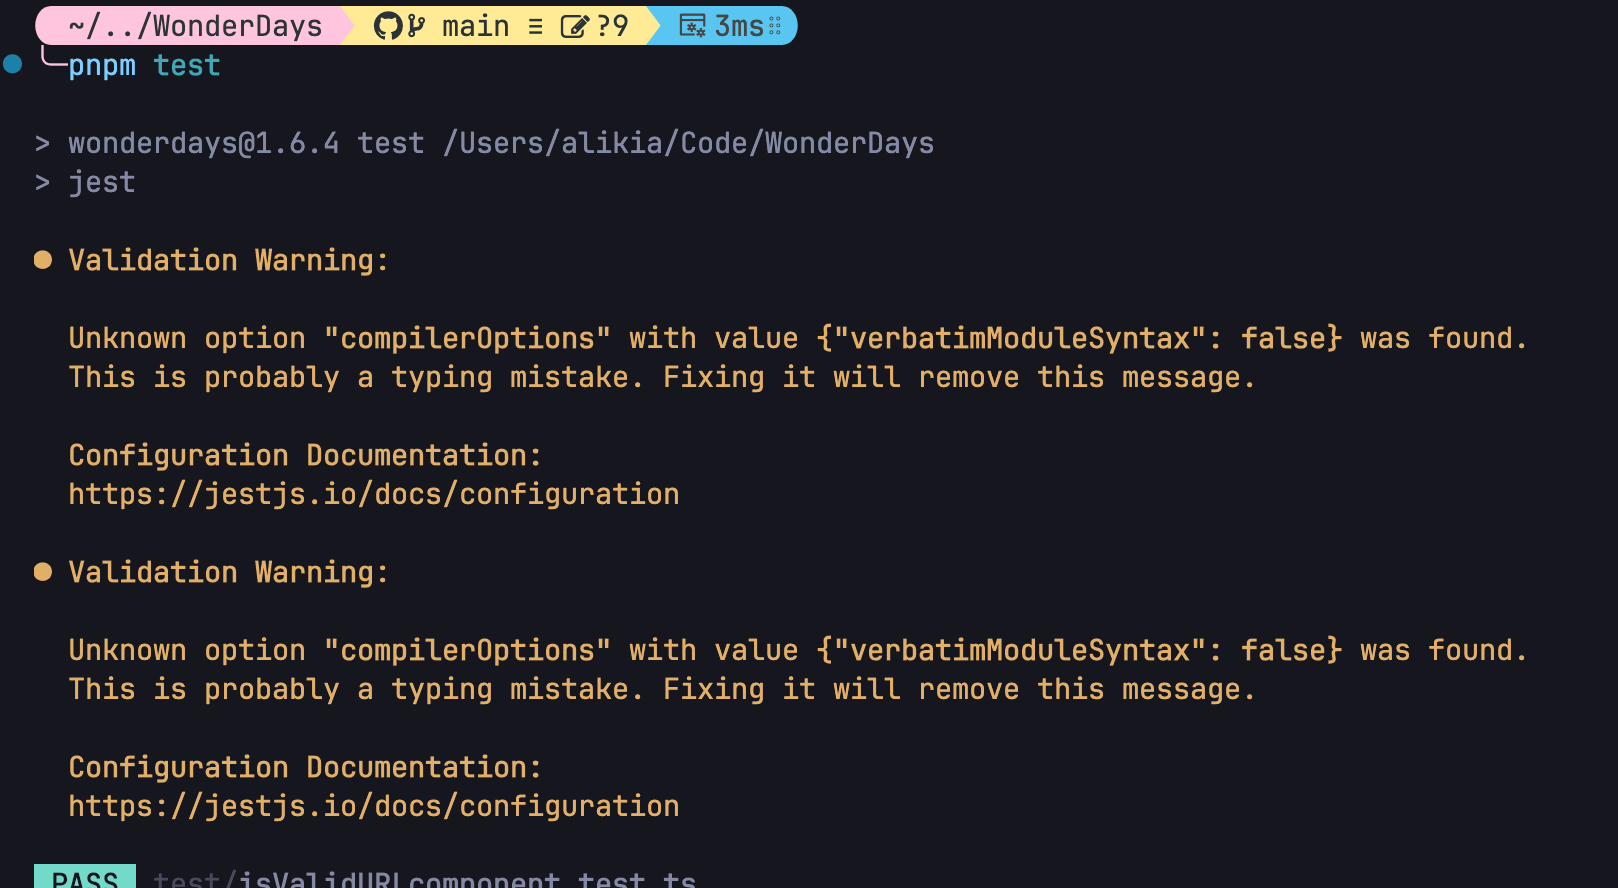This screenshot has height=888, width=1618.
Task: Click the first Validation Warning heading
Action: (228, 260)
